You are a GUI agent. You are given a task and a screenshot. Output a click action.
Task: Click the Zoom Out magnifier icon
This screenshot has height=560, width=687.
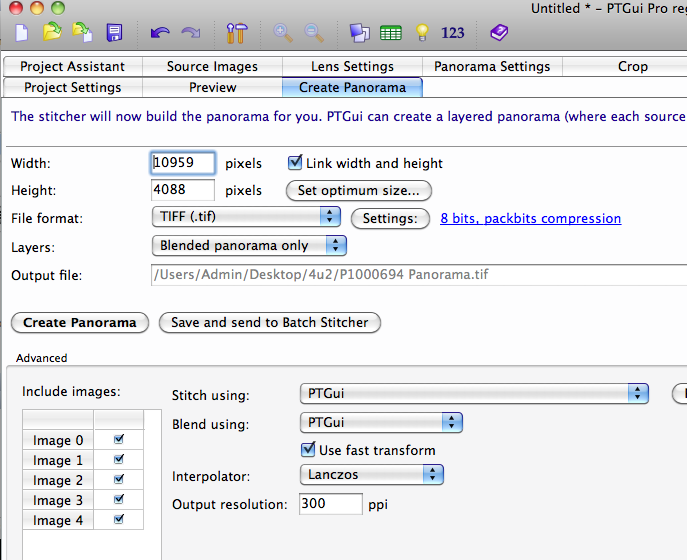click(x=314, y=33)
